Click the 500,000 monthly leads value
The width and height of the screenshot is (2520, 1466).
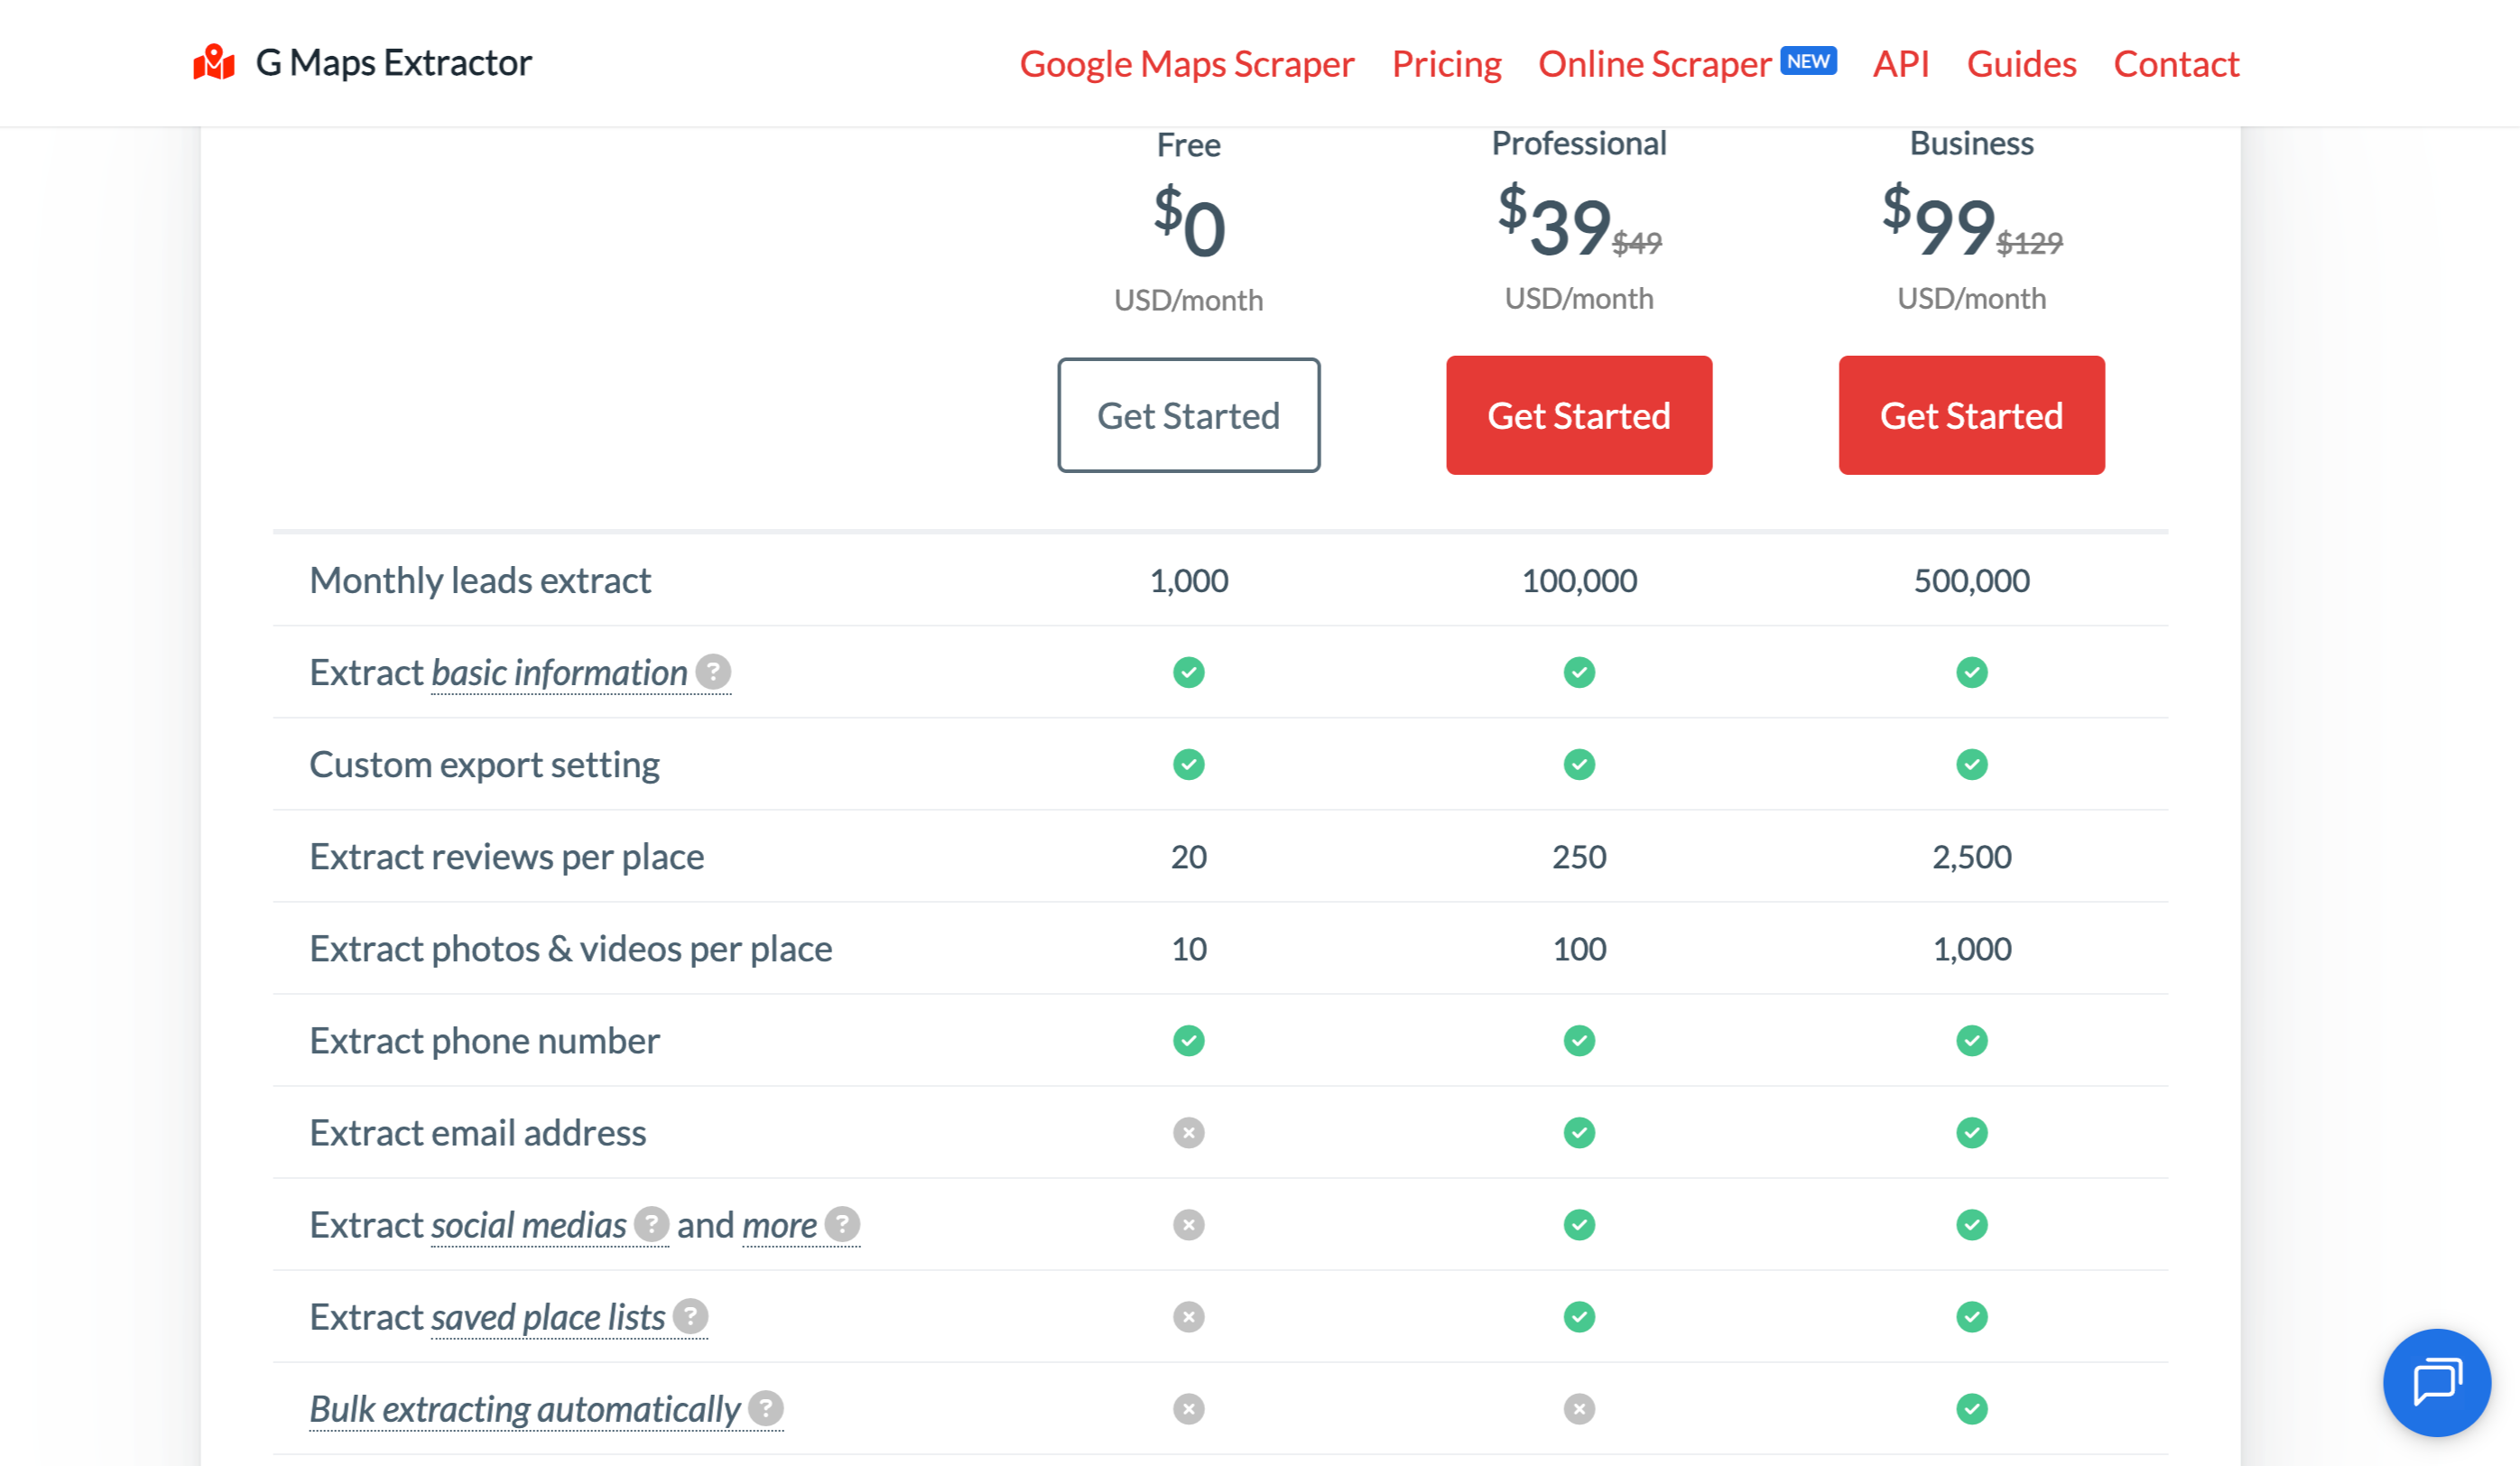[1972, 580]
